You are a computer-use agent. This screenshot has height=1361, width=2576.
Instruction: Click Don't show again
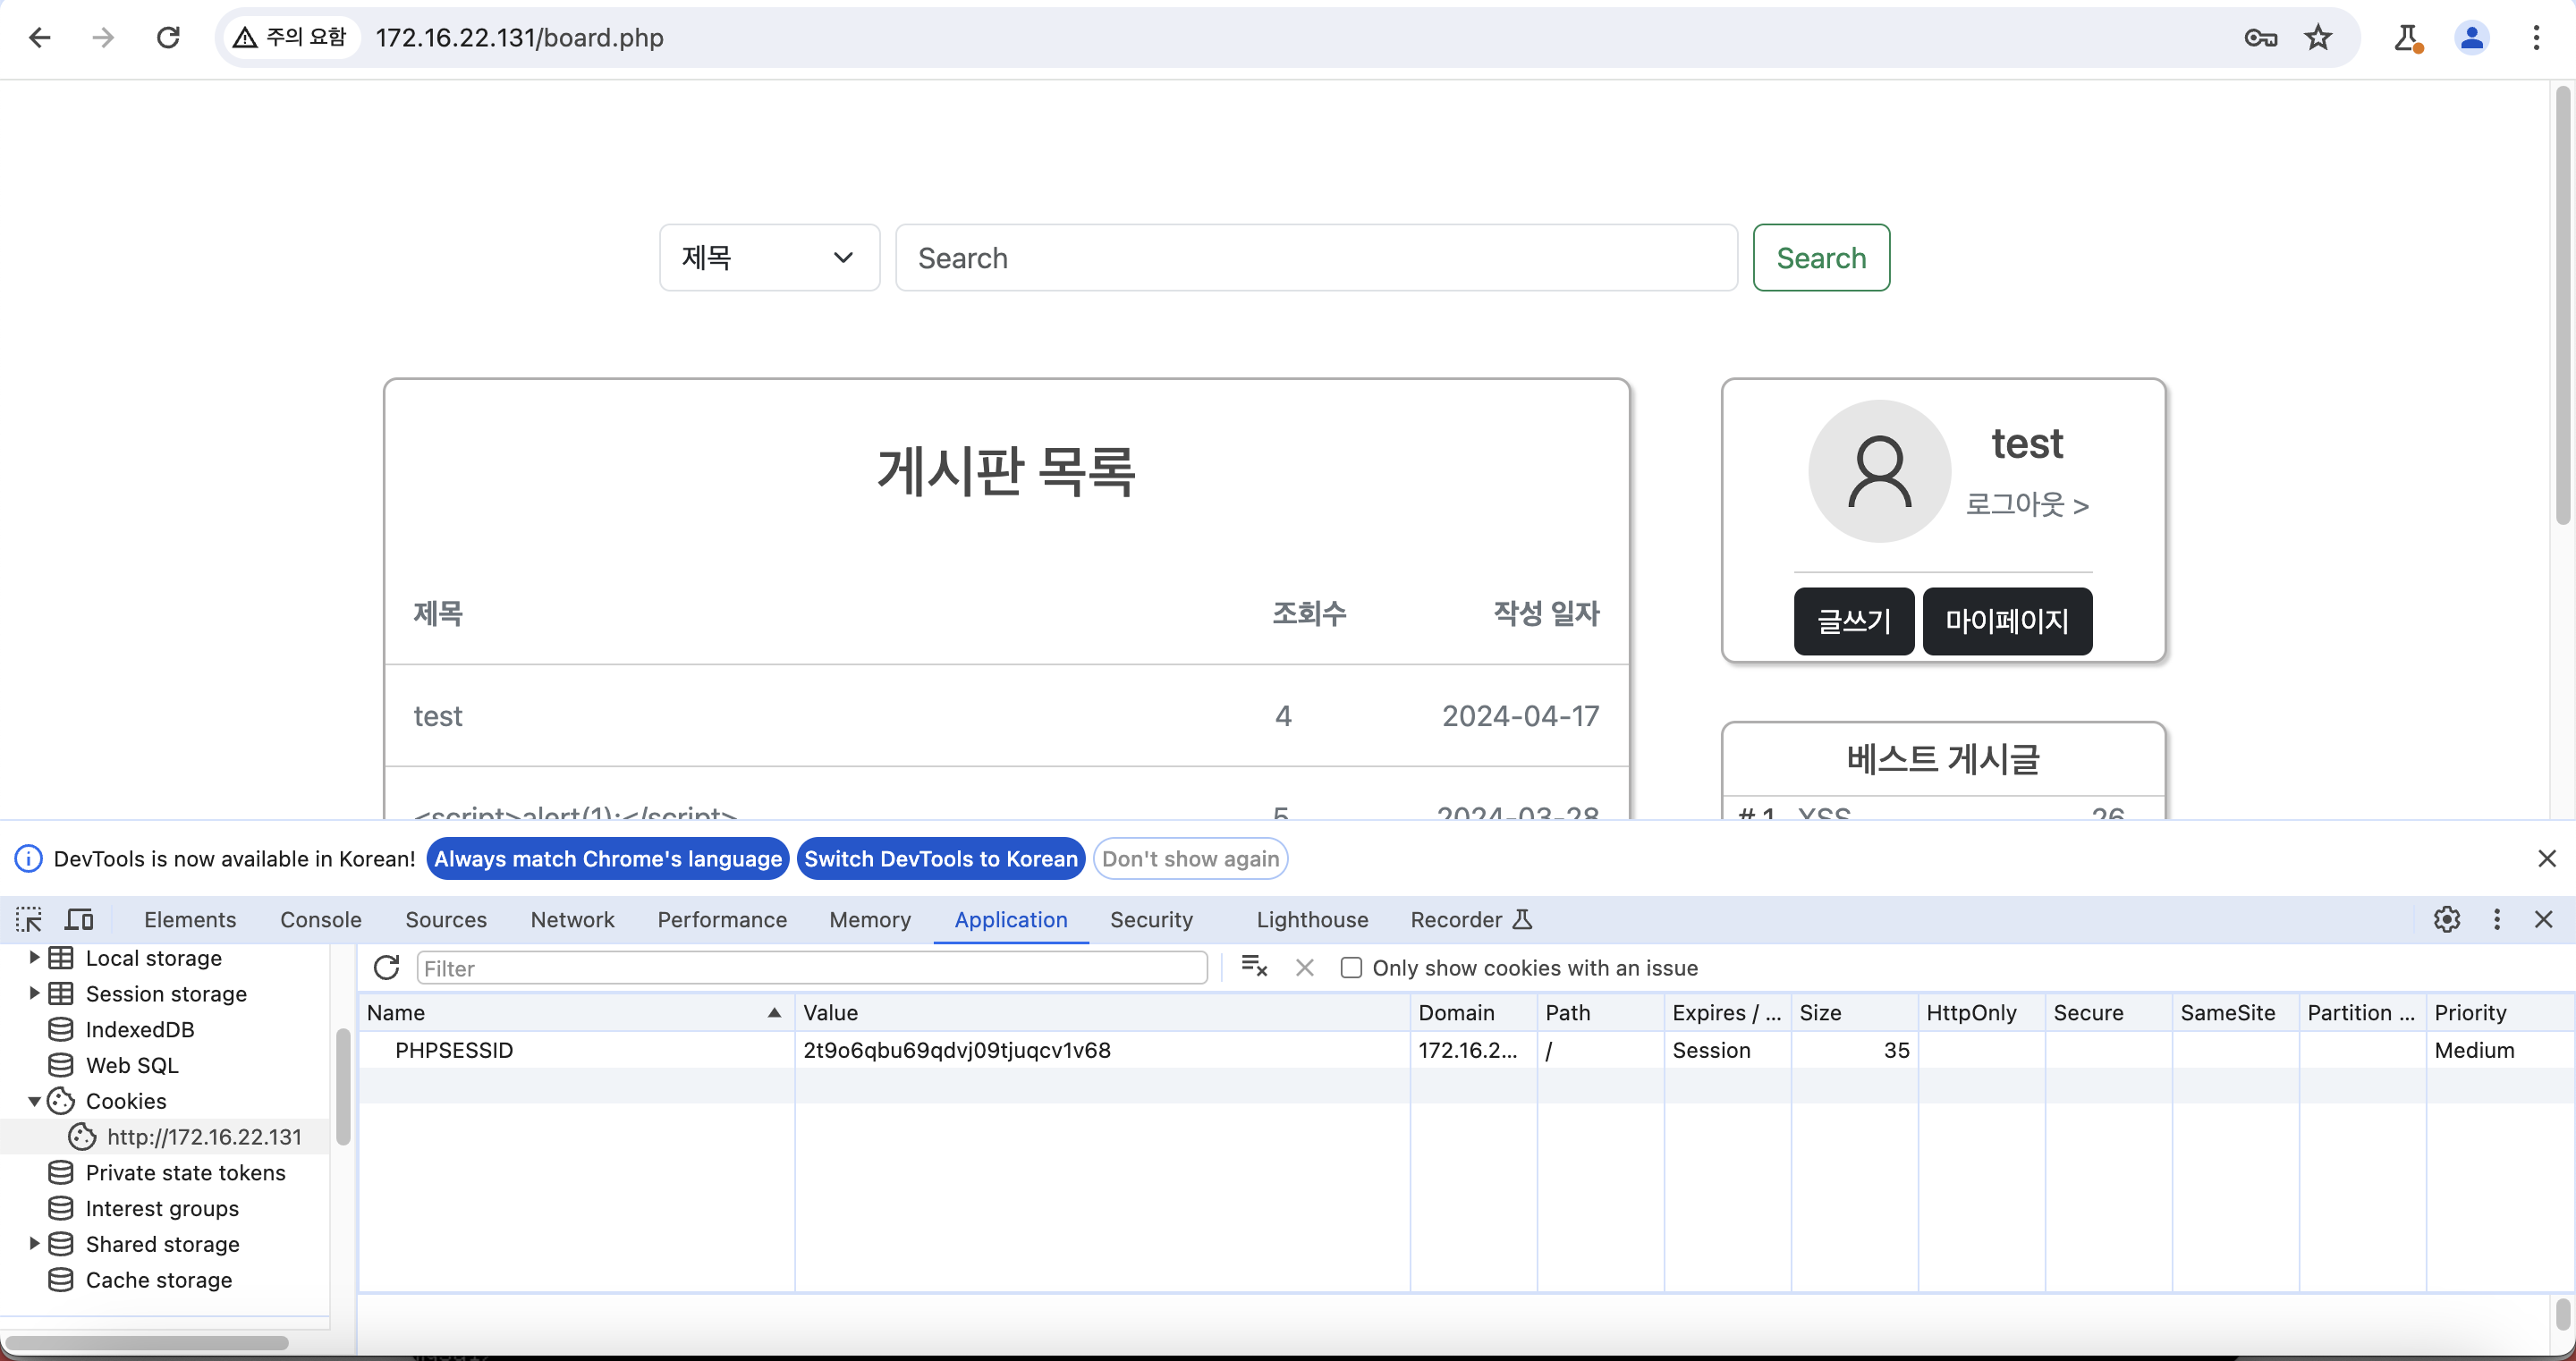click(x=1190, y=858)
